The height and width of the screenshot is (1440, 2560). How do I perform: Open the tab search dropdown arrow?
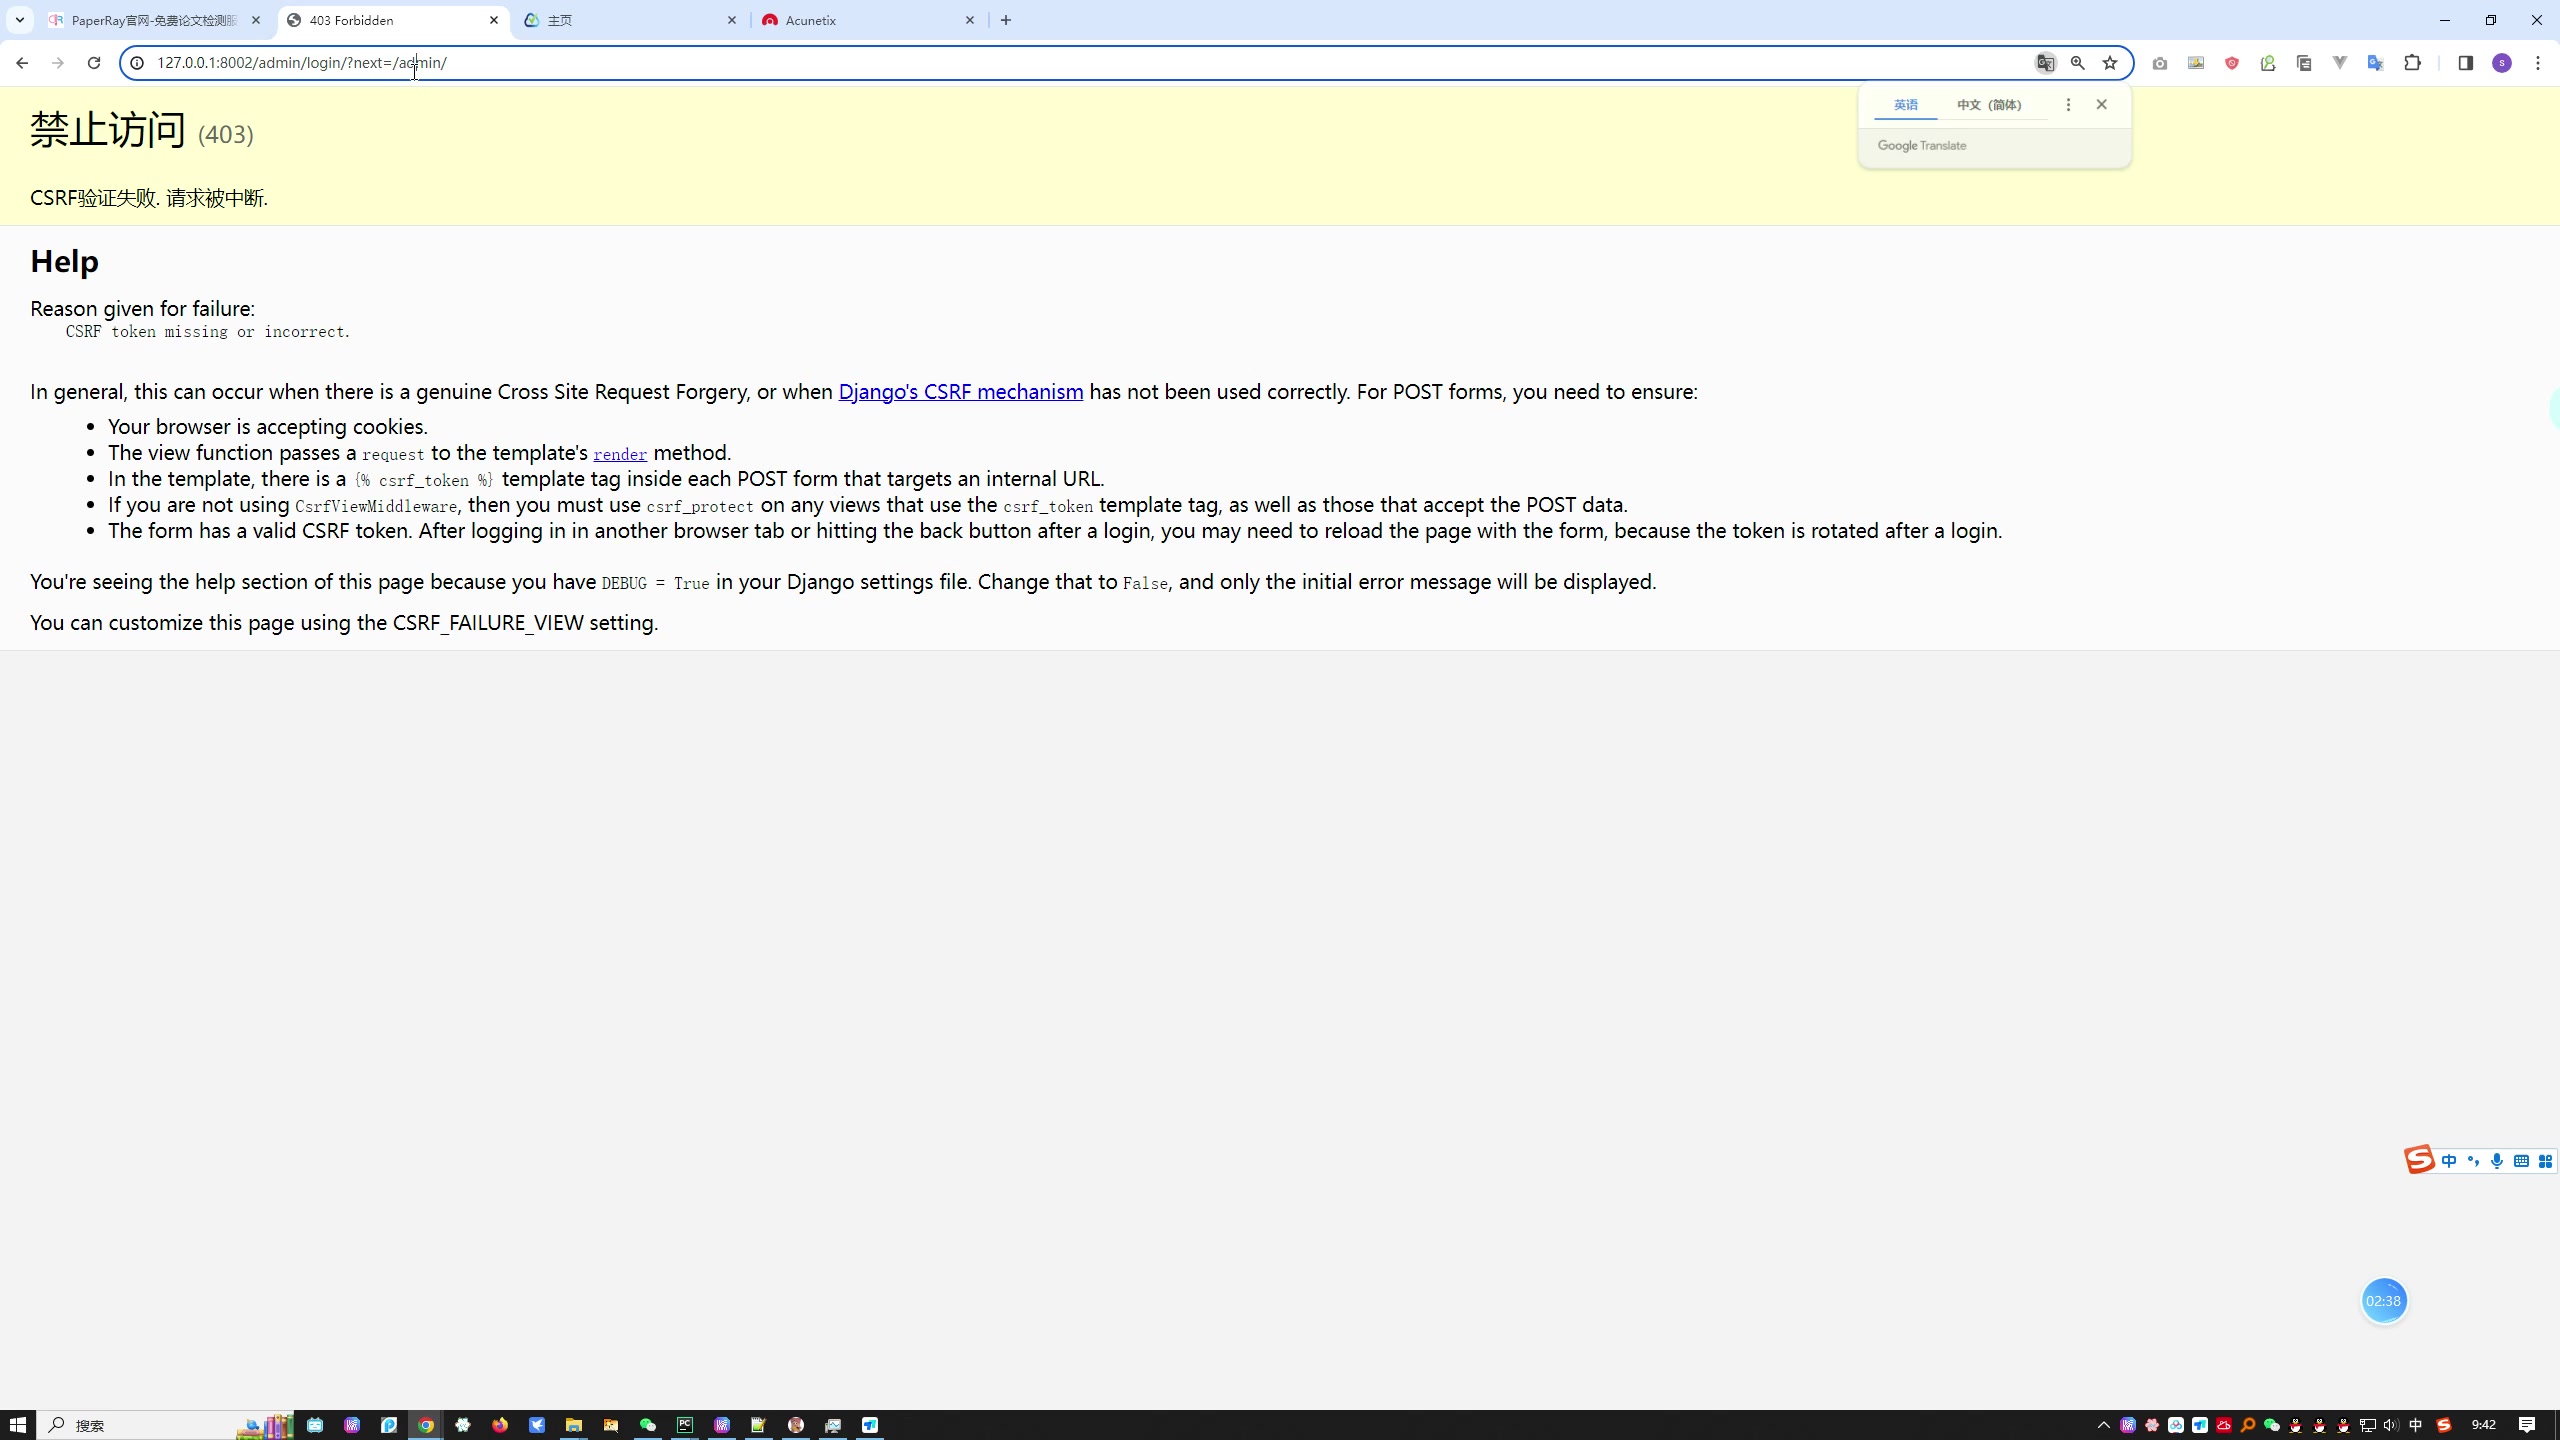click(x=19, y=20)
